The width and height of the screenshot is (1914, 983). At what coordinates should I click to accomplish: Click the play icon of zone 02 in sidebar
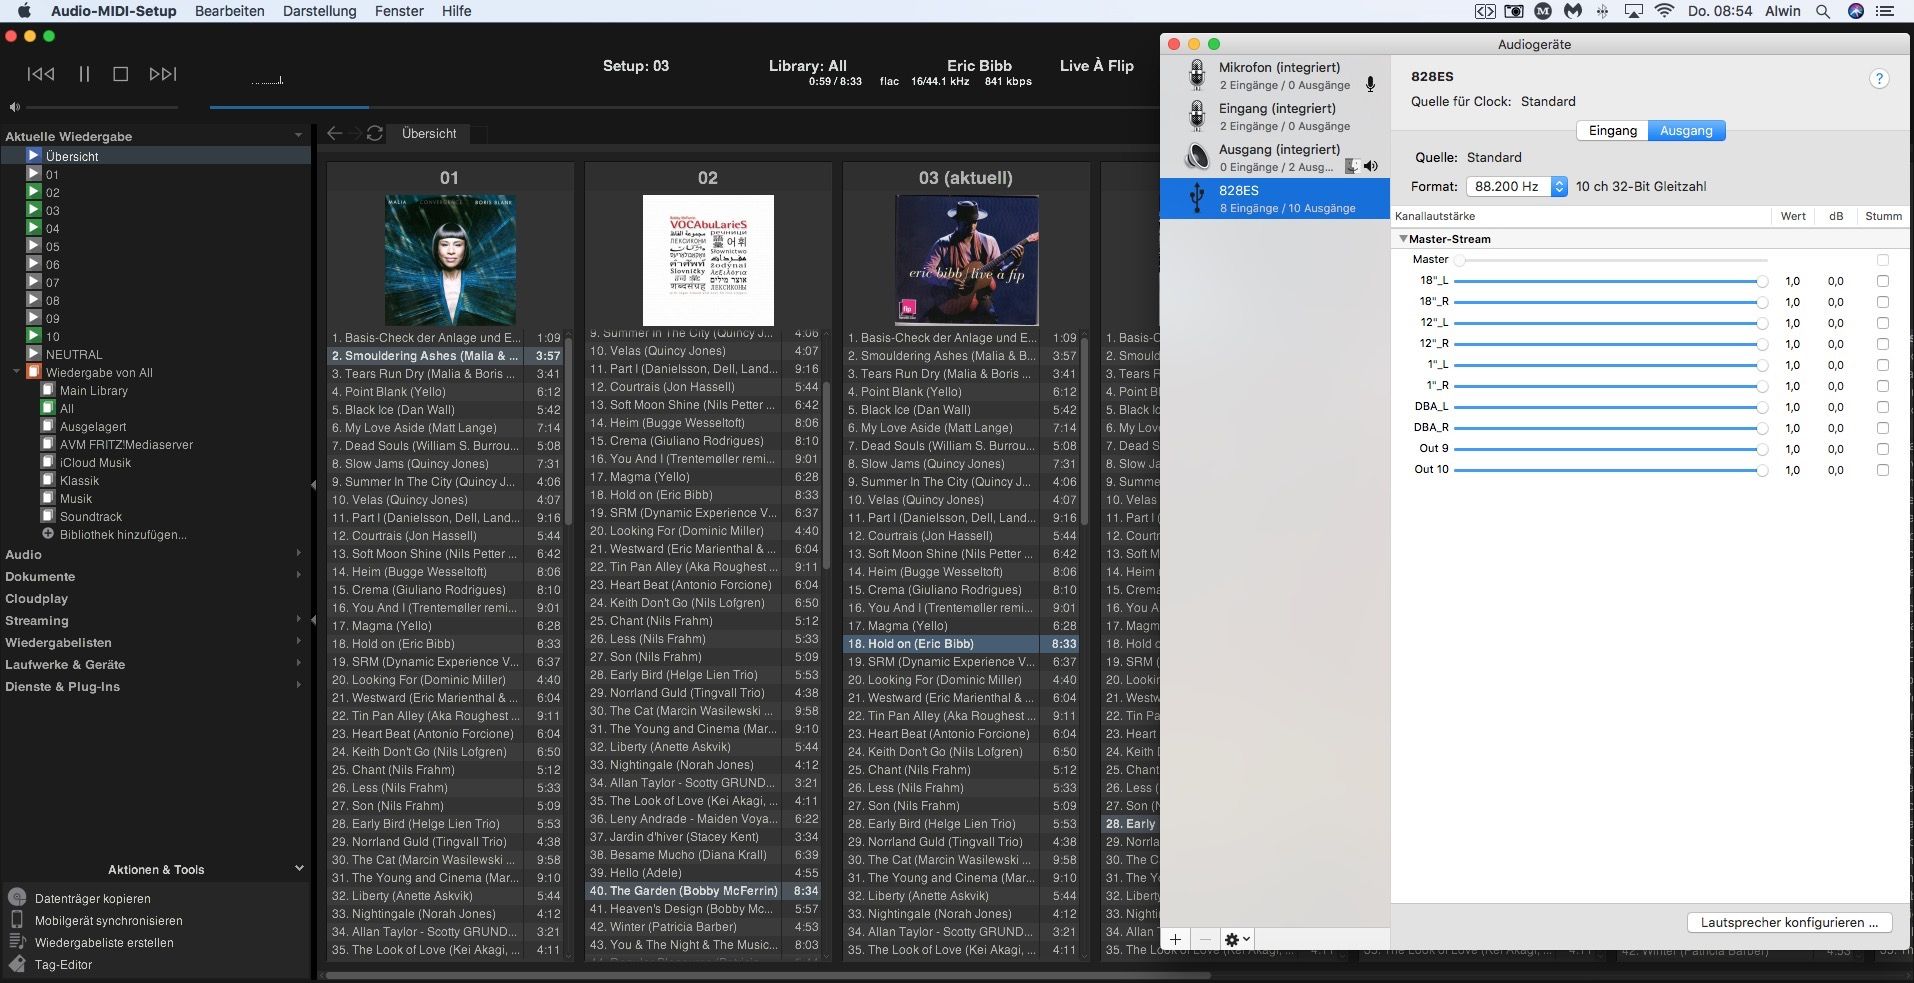point(33,192)
